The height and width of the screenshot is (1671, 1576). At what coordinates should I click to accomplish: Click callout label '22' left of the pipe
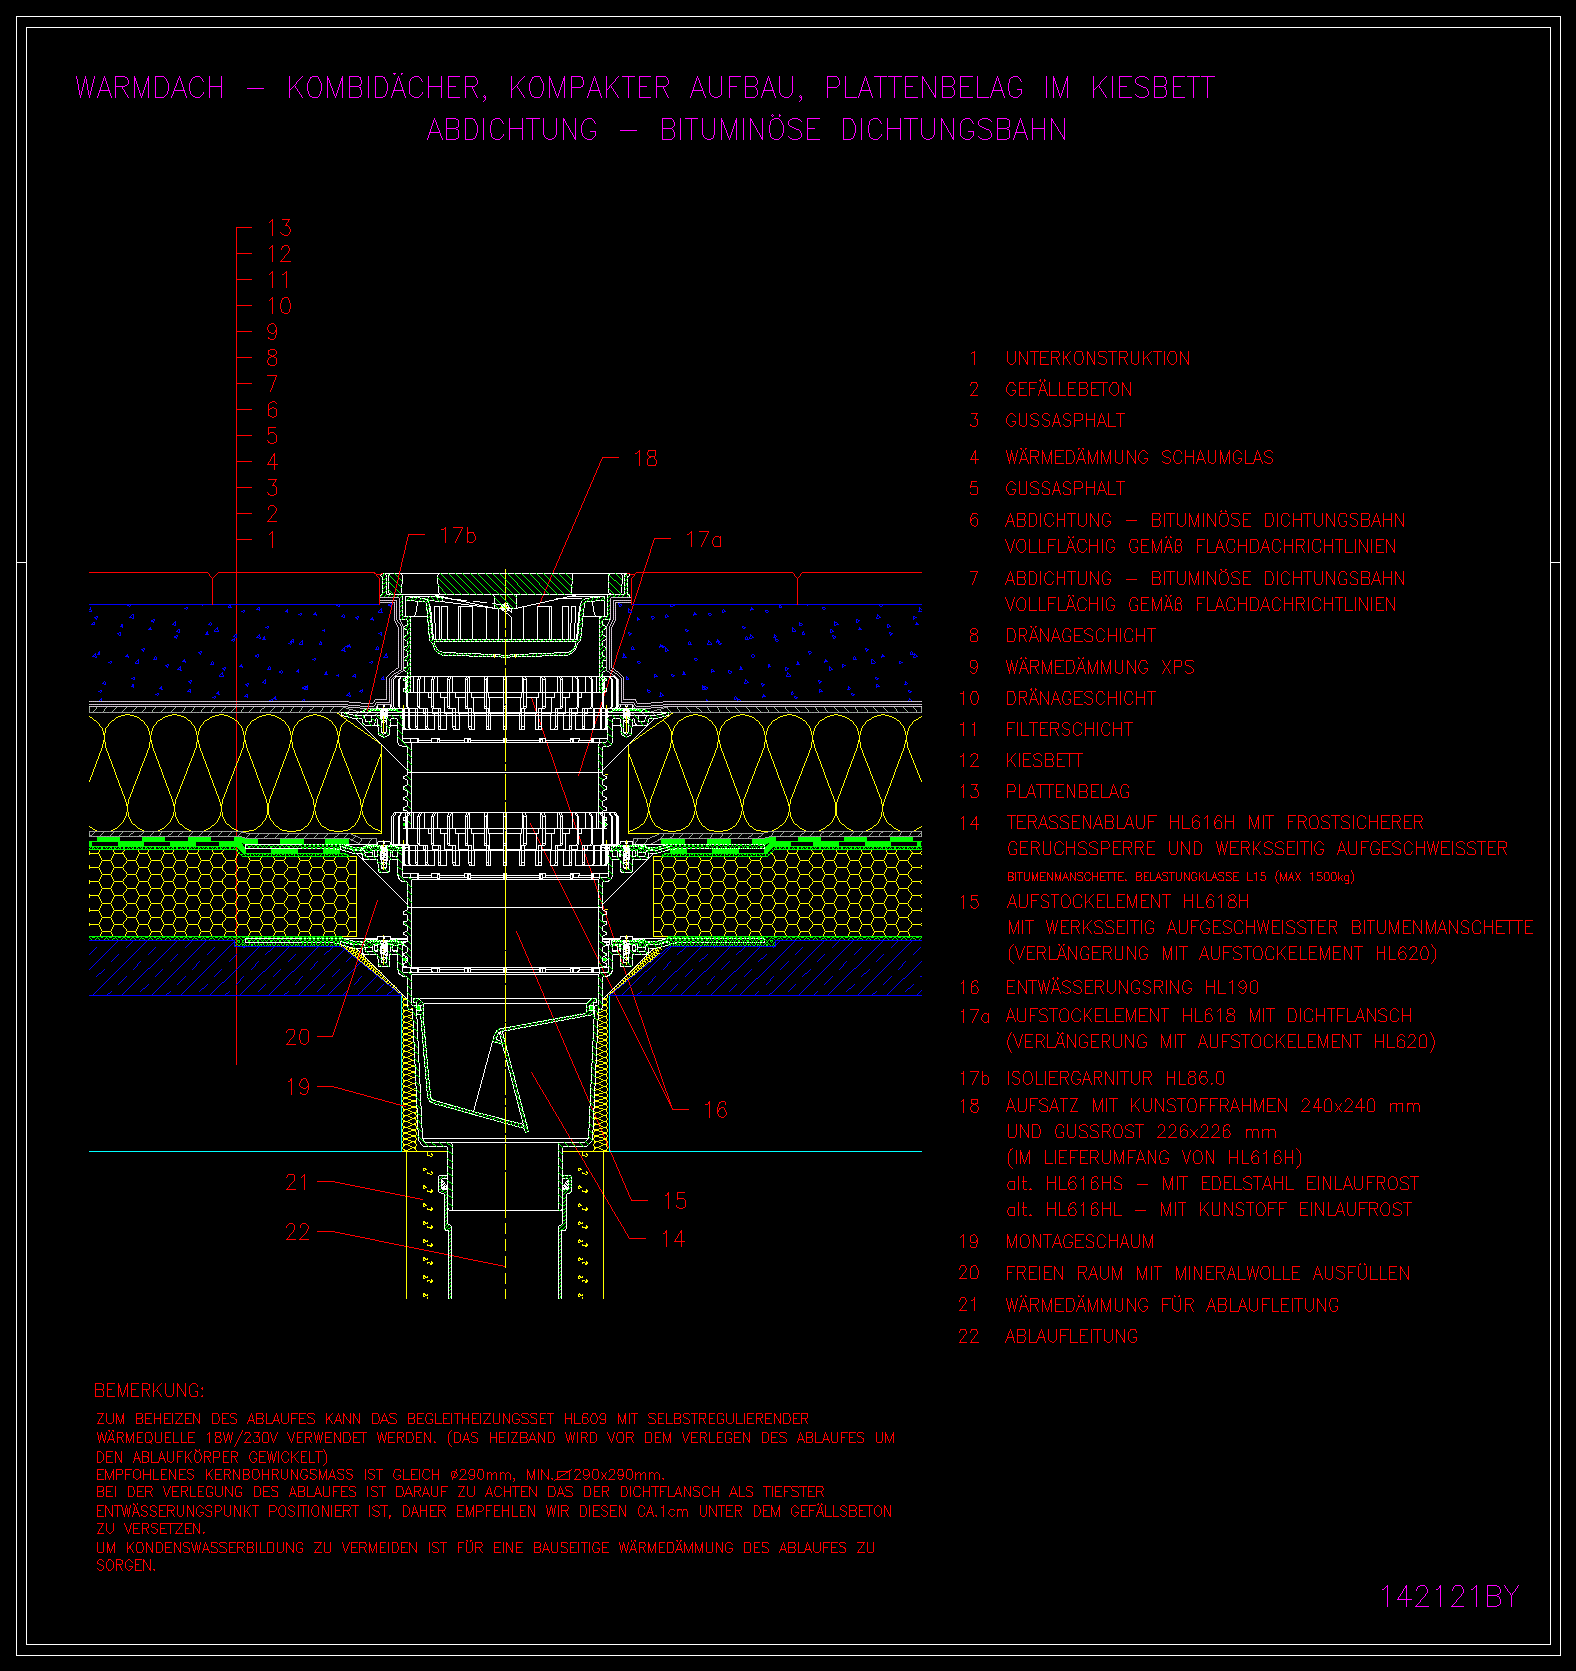point(298,1232)
